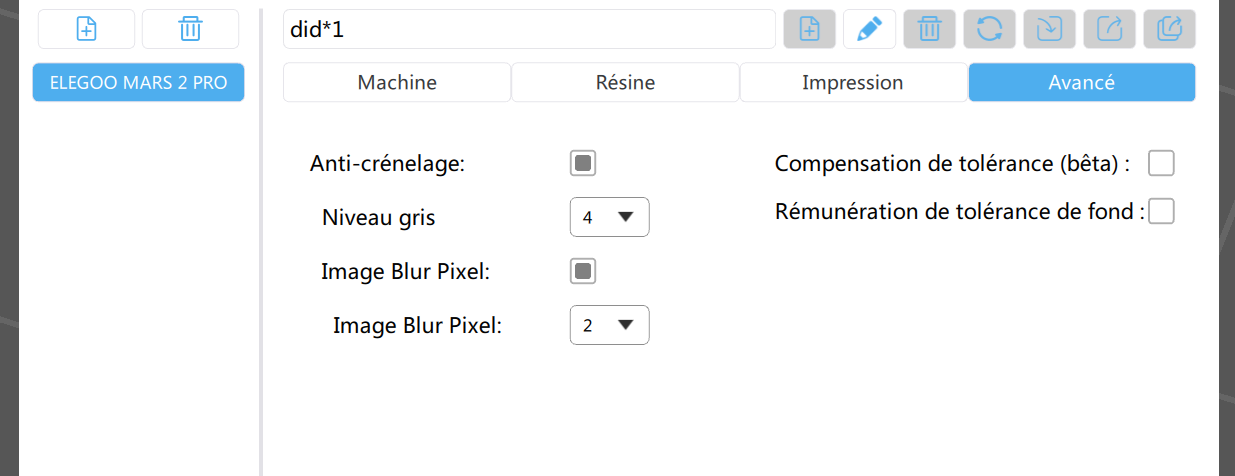Expand the Image Blur Pixel value dropdown

[x=609, y=325]
